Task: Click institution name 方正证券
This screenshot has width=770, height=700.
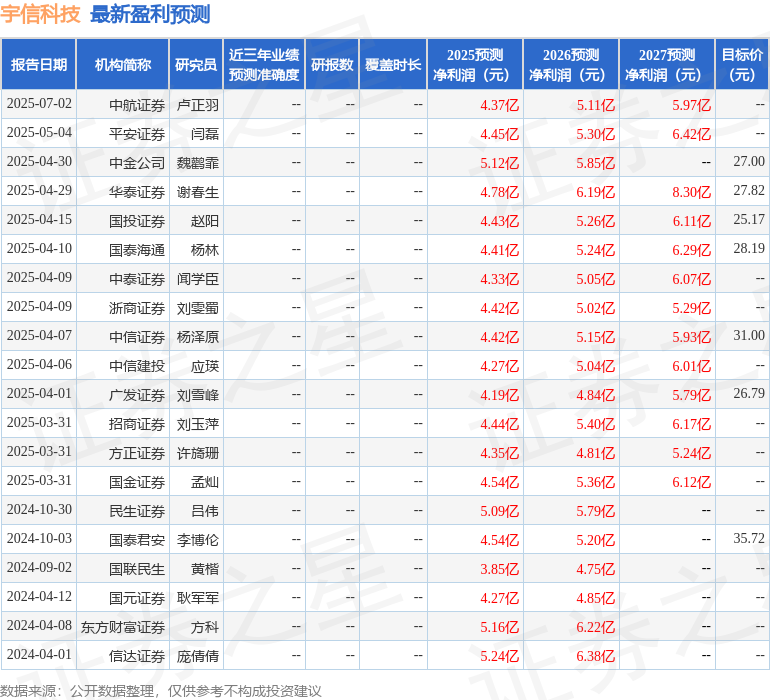Action: [x=137, y=453]
